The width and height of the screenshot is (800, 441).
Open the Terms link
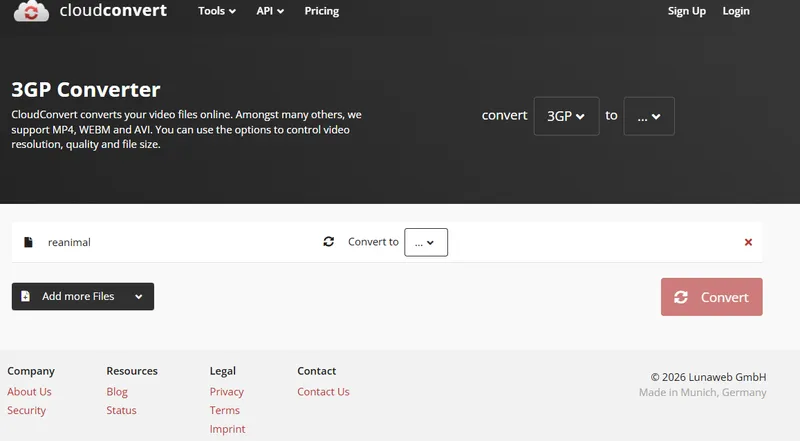(x=224, y=410)
